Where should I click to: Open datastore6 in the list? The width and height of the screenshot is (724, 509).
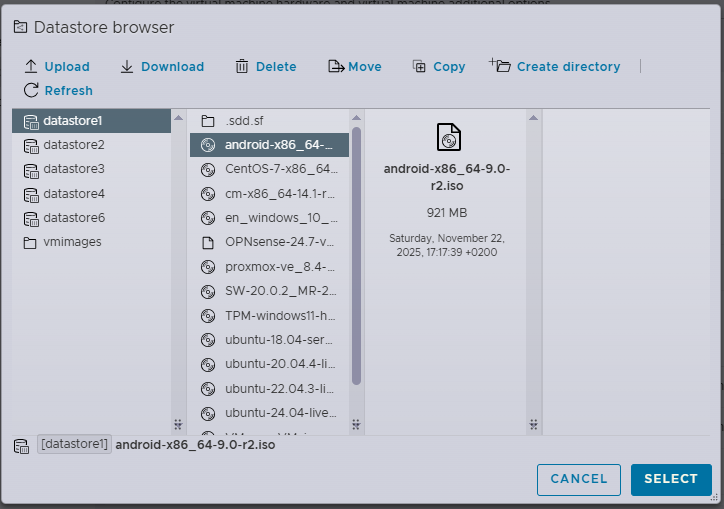point(91,218)
